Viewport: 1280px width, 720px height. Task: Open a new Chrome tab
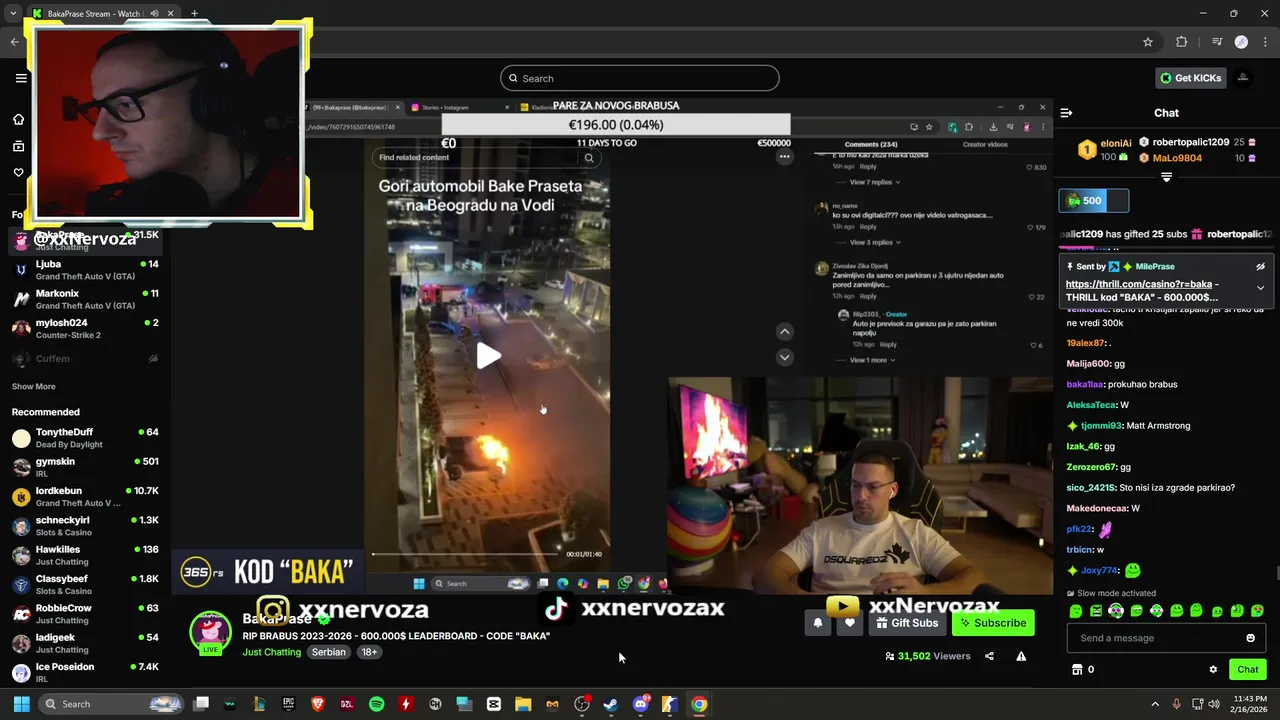pyautogui.click(x=194, y=13)
